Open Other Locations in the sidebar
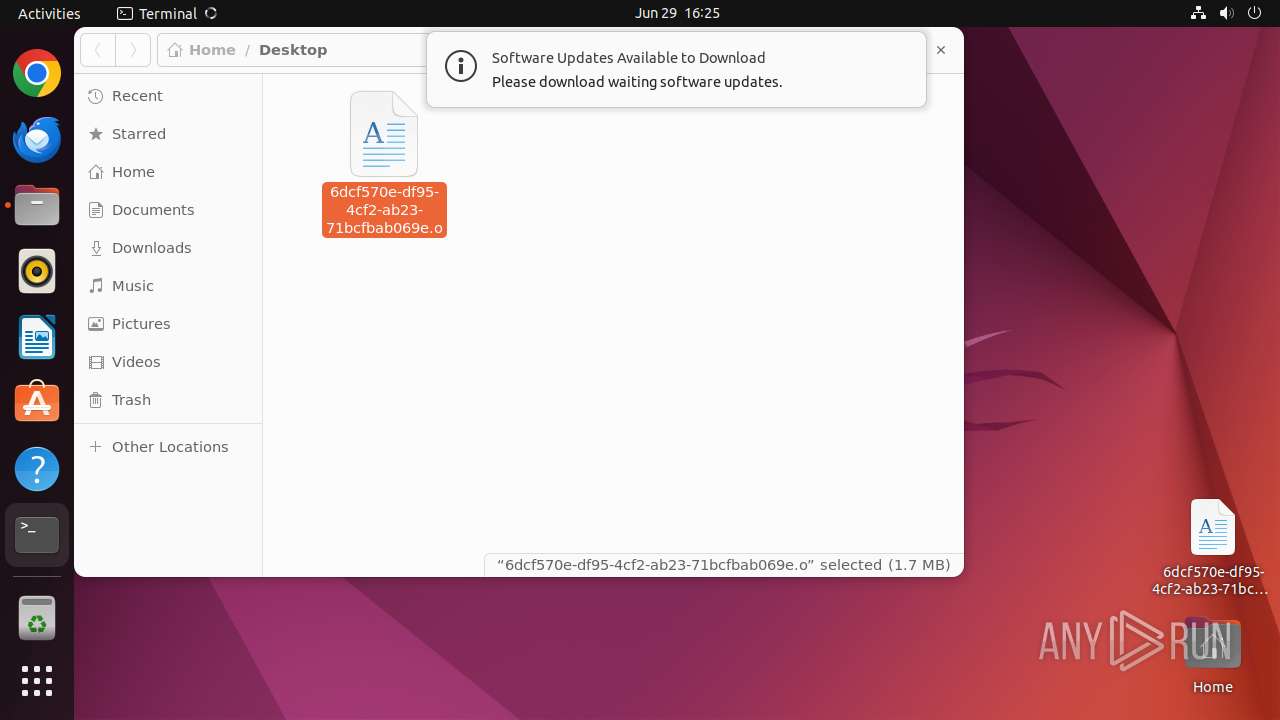 pos(168,447)
